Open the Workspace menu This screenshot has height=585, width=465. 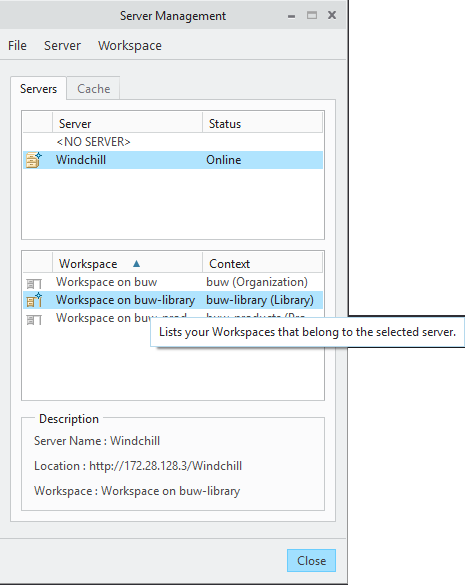[130, 46]
